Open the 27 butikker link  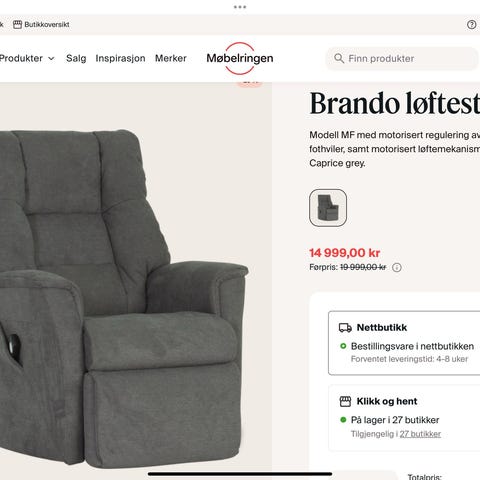point(420,434)
